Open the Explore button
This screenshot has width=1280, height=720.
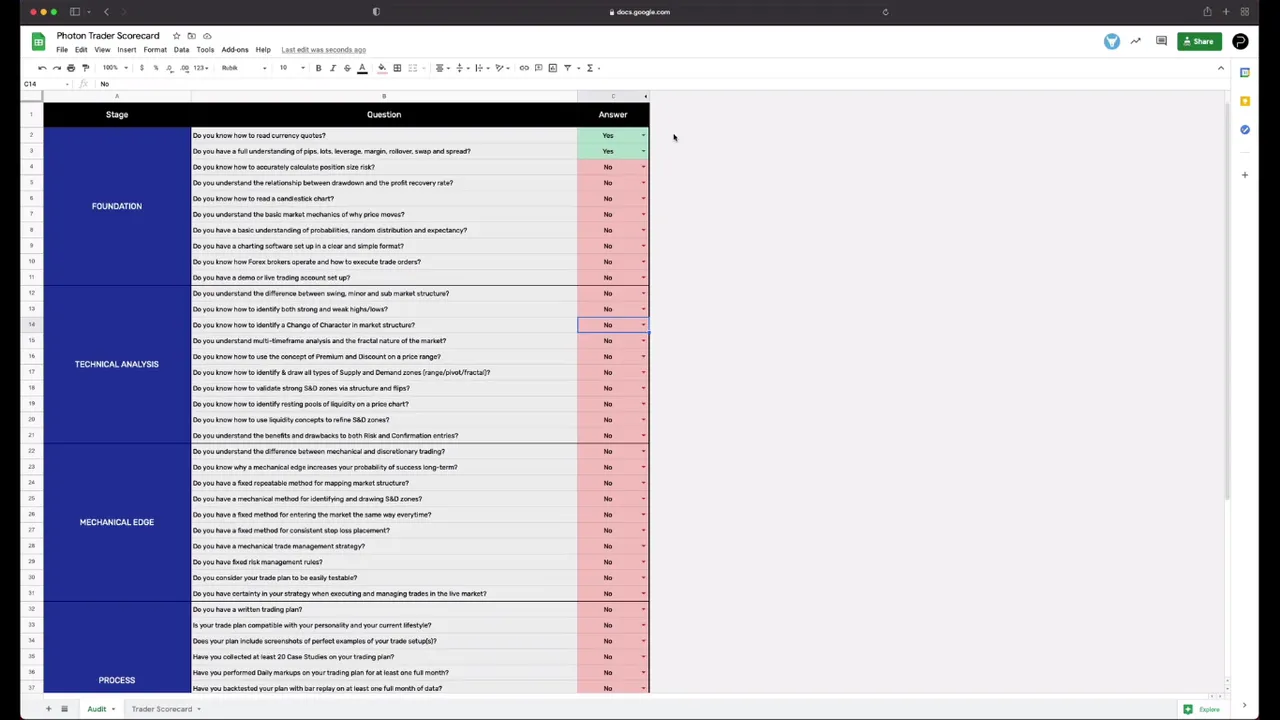click(1202, 709)
